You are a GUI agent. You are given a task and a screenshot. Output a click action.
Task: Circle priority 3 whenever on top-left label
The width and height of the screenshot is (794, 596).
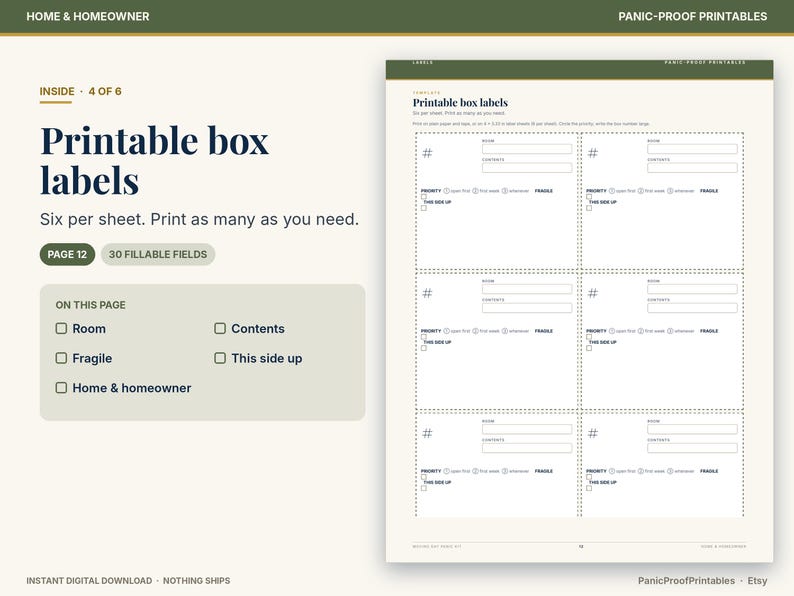point(505,191)
